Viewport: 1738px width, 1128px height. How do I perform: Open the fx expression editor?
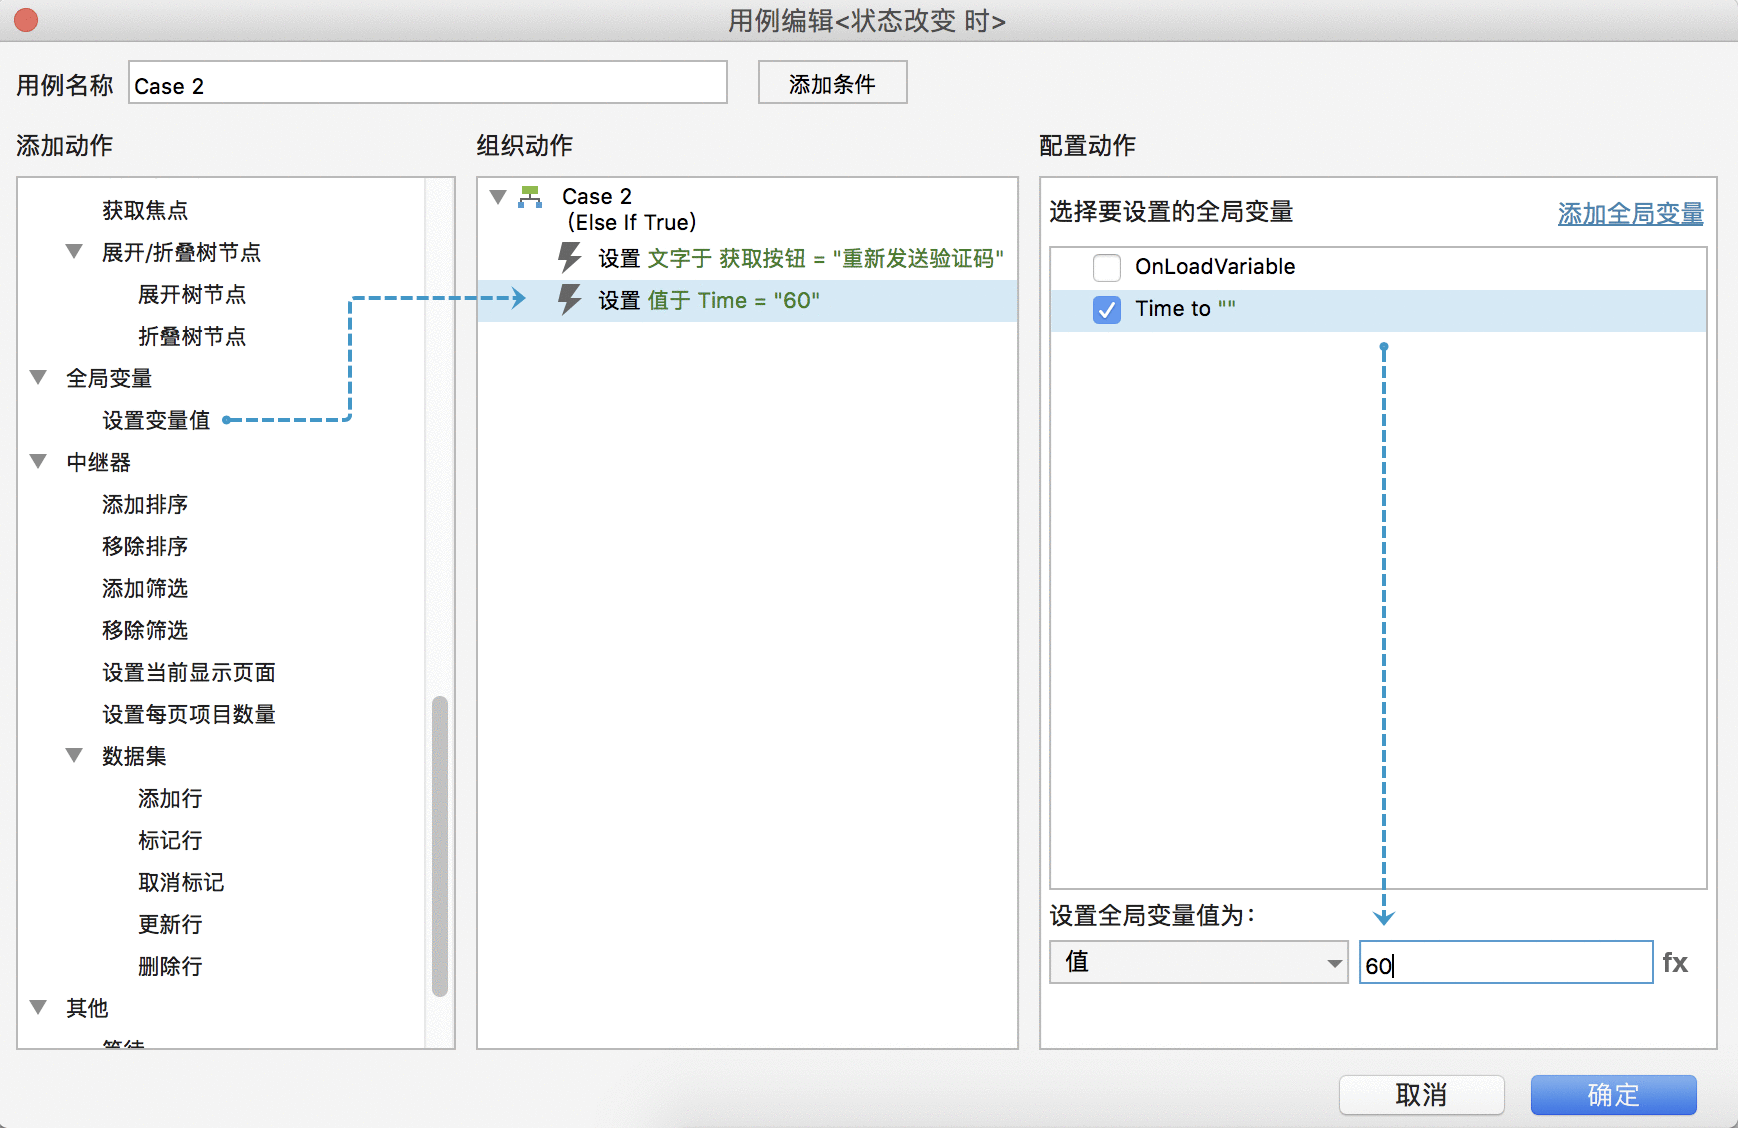[1675, 962]
